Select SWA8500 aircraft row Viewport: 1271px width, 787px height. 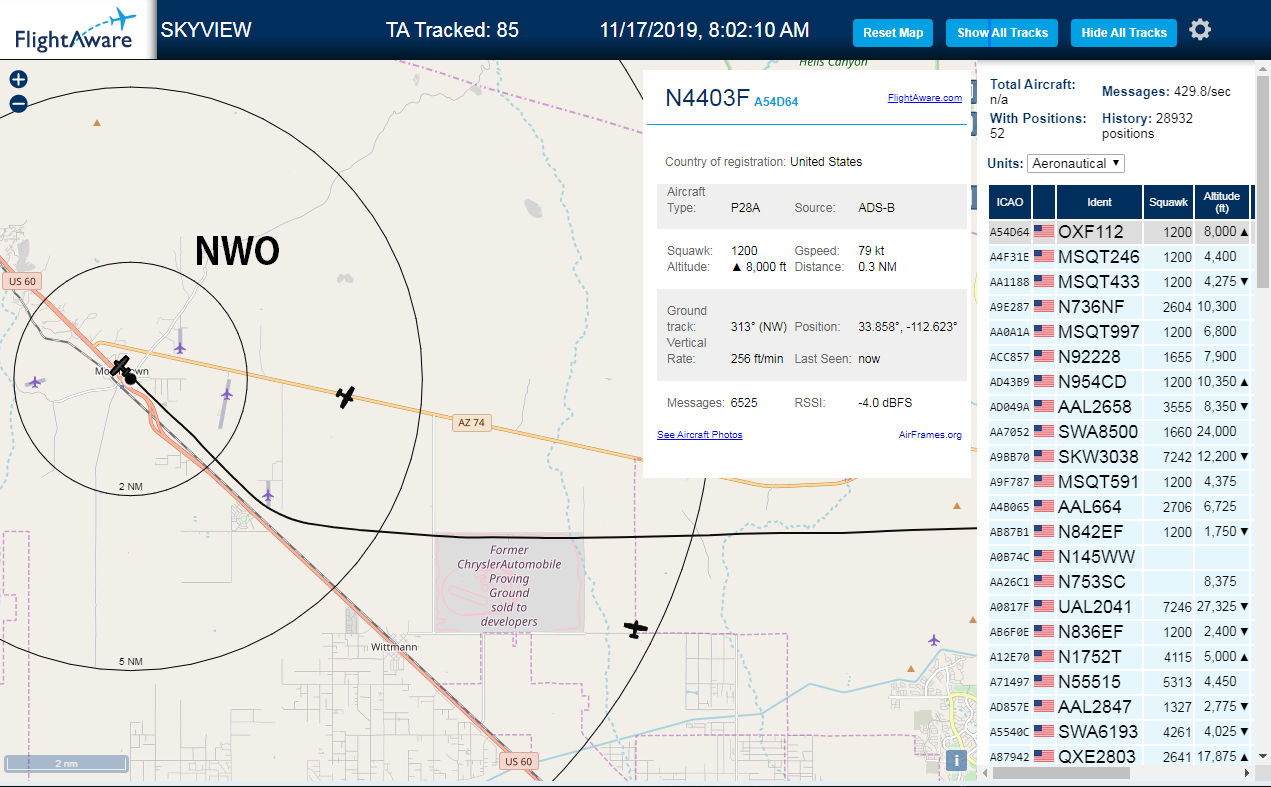pos(1121,432)
